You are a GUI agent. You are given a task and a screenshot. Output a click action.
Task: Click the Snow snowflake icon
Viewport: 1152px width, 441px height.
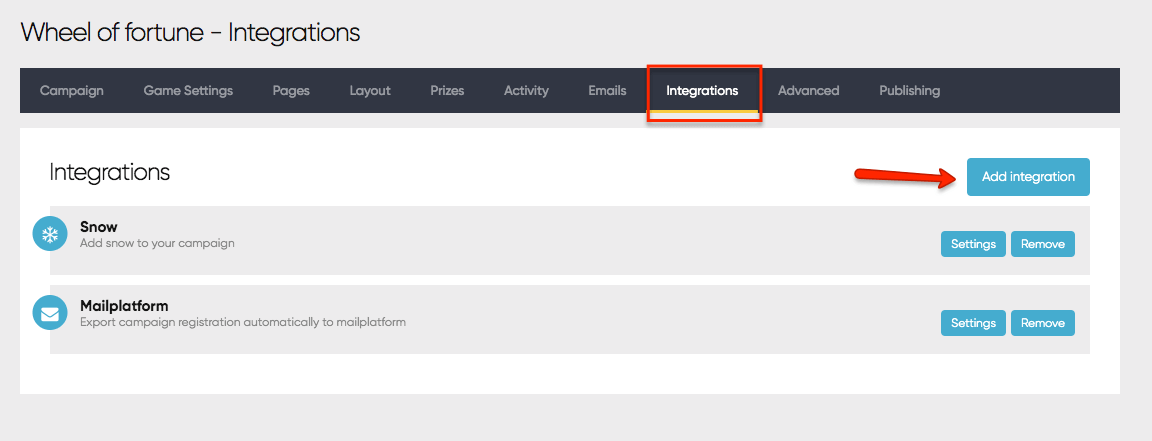click(50, 234)
